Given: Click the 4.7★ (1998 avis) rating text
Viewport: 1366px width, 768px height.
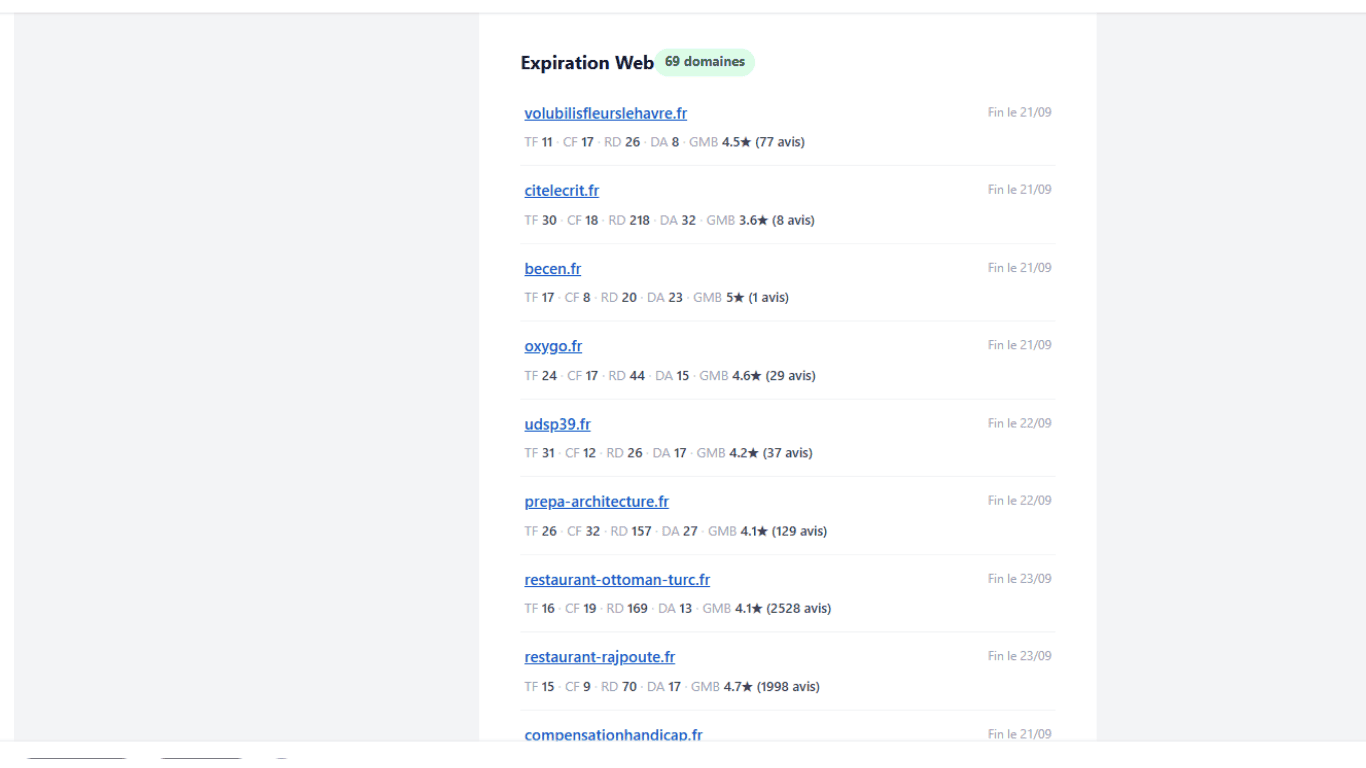Looking at the screenshot, I should 772,686.
